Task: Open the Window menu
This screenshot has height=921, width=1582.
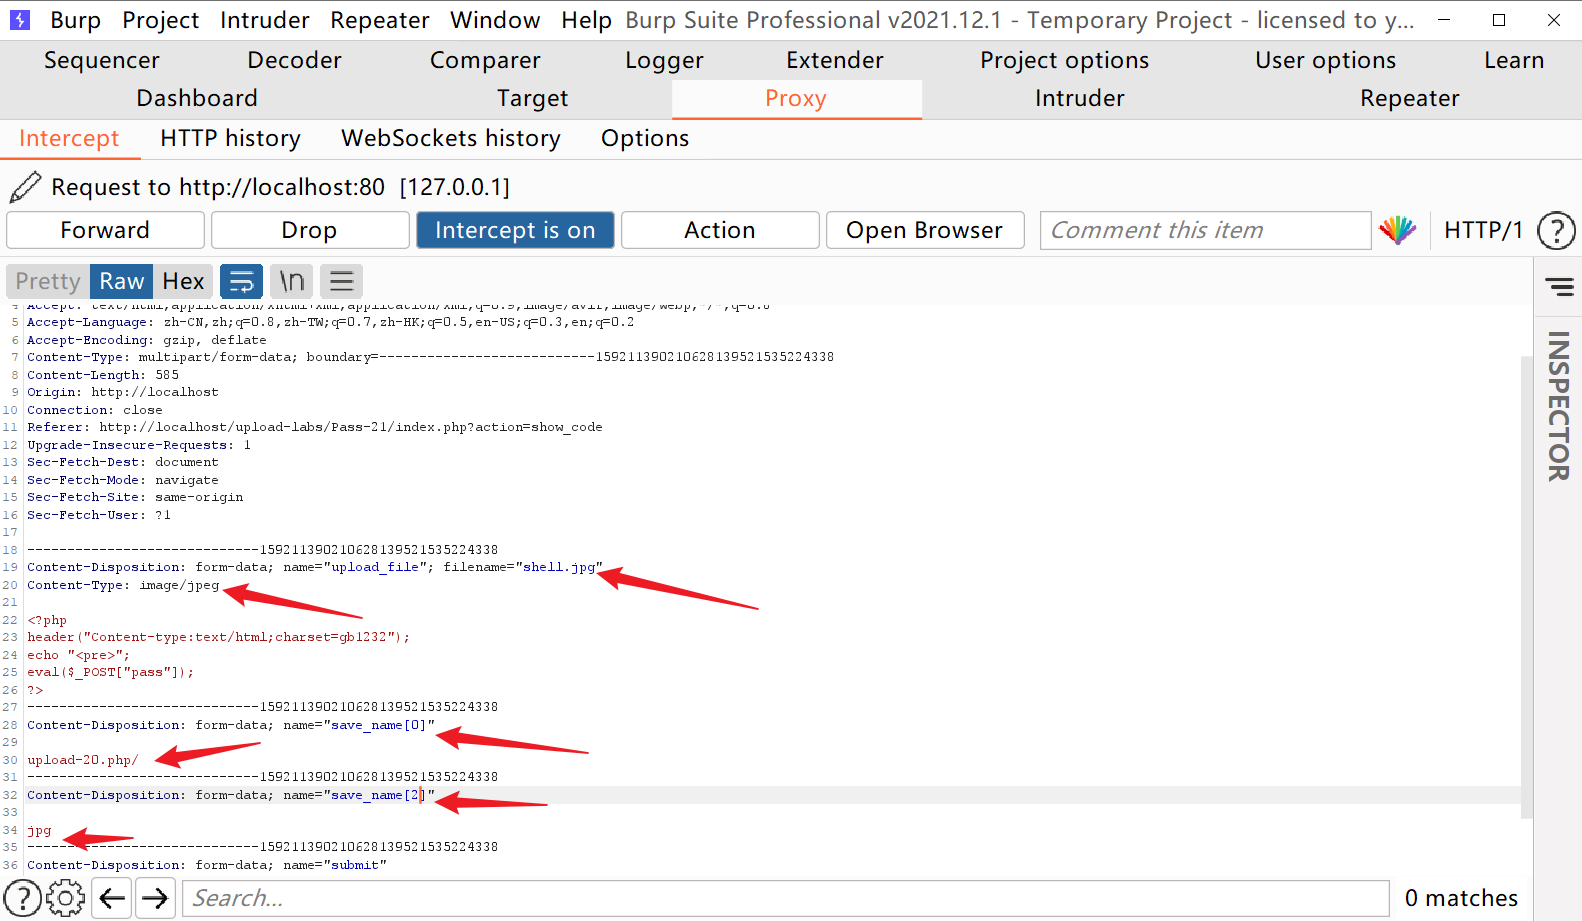Action: 495,20
